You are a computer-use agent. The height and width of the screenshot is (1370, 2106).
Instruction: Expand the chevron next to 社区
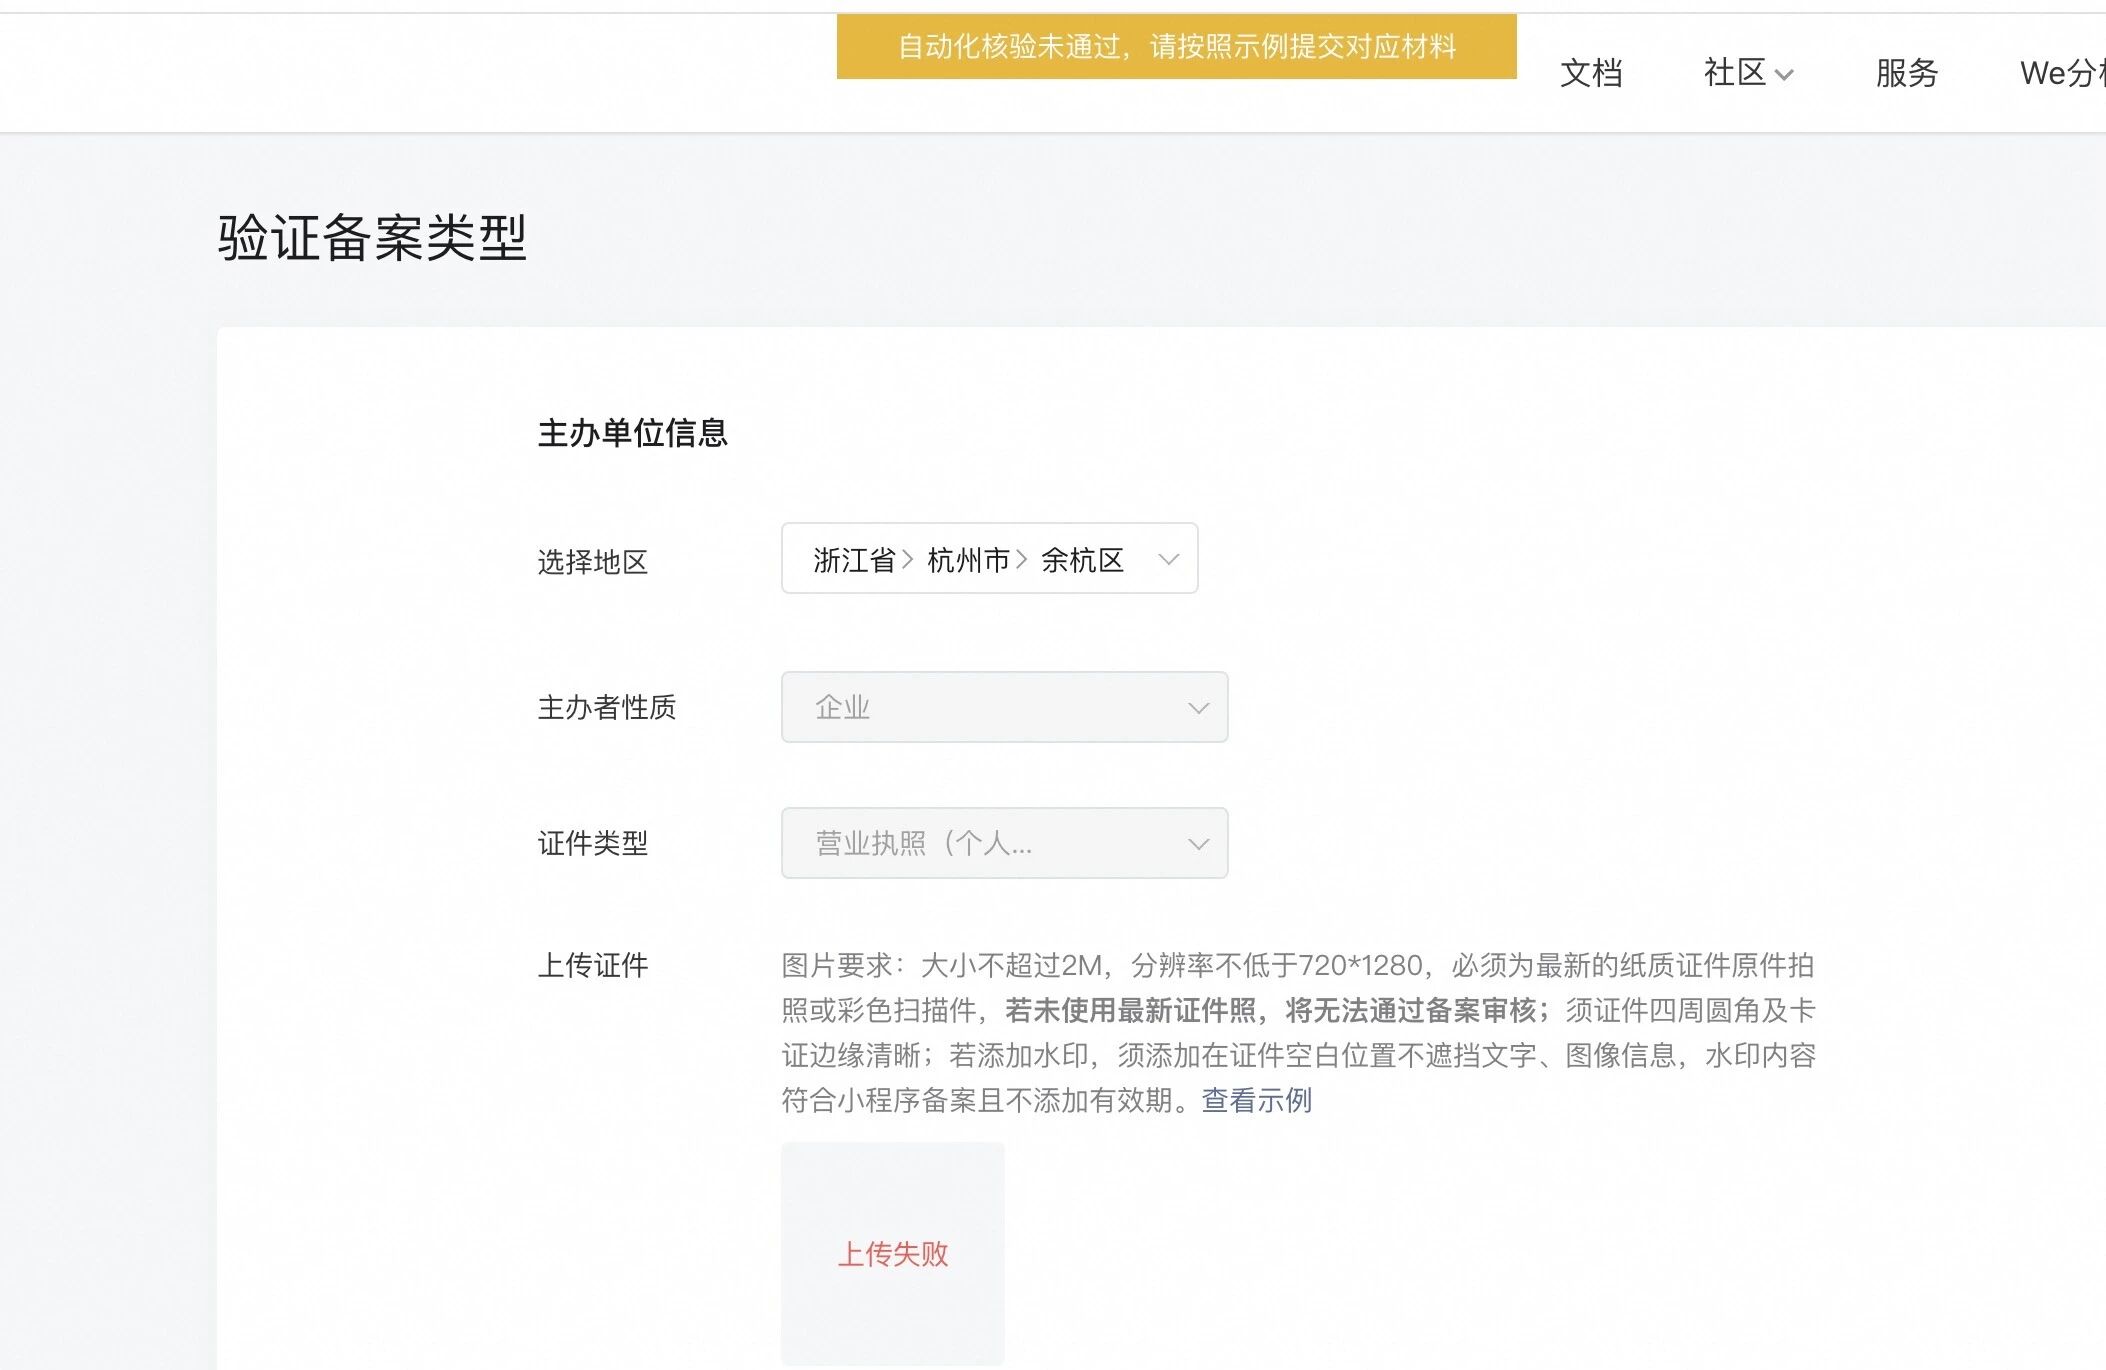pyautogui.click(x=1784, y=75)
